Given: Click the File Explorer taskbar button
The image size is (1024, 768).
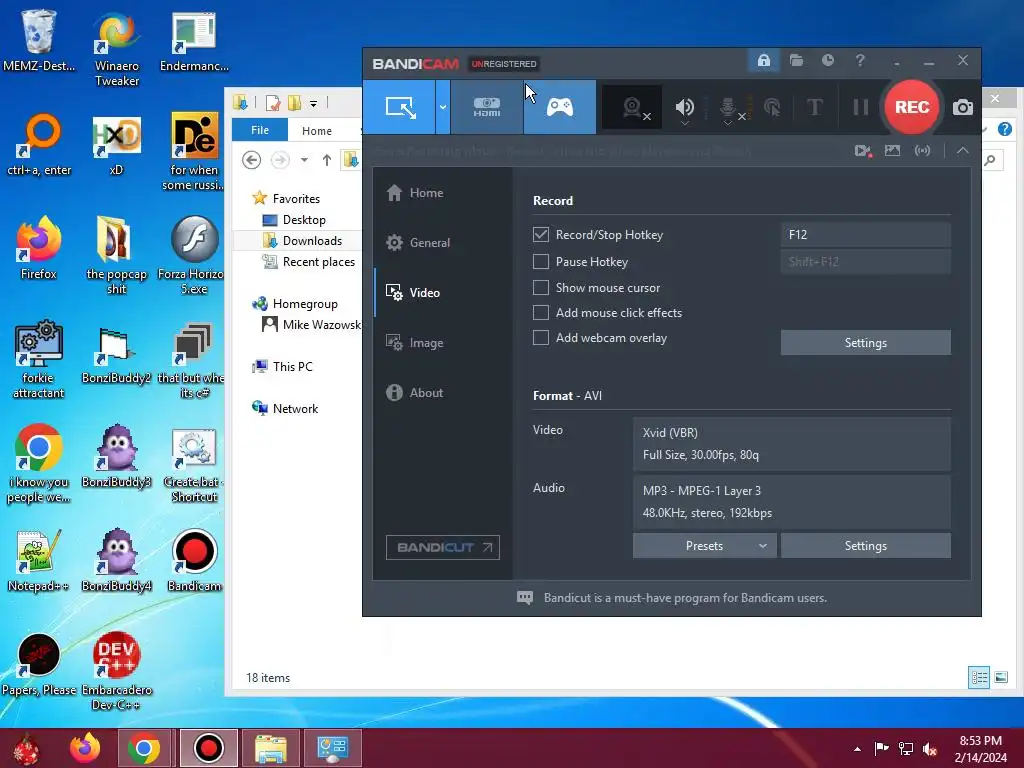Looking at the screenshot, I should pyautogui.click(x=270, y=748).
